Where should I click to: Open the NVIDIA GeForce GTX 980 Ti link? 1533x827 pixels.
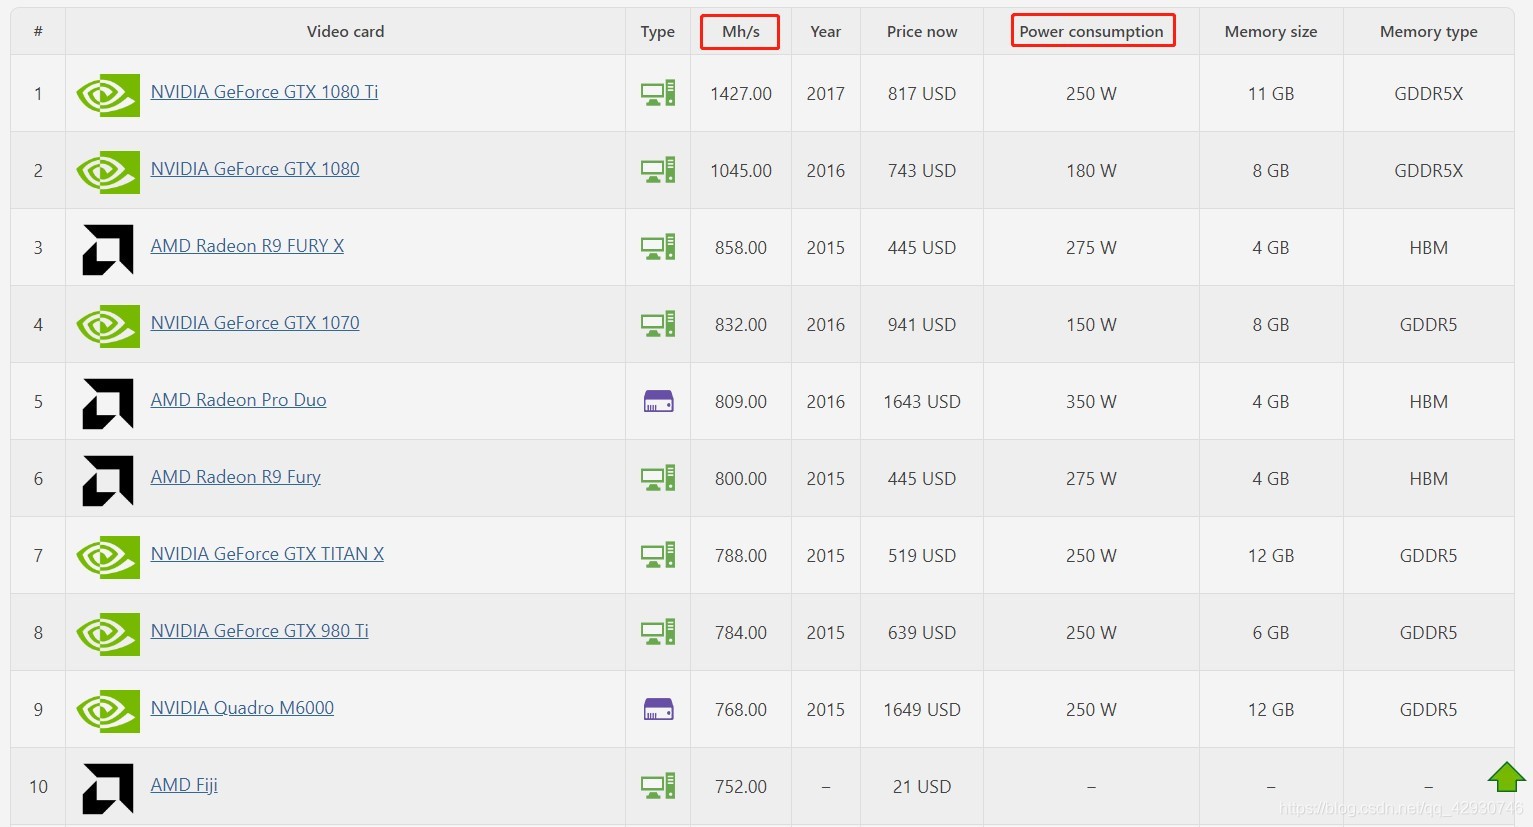click(259, 631)
